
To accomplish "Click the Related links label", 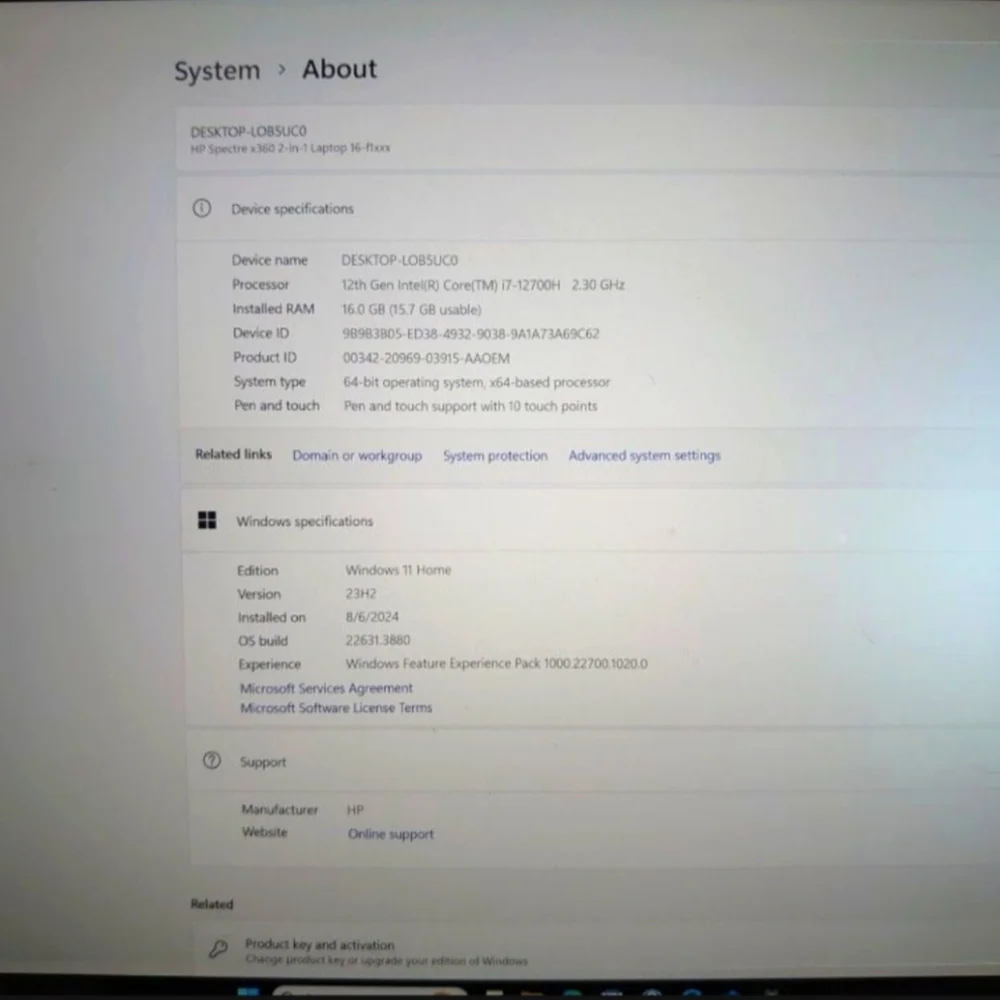I will click(233, 454).
